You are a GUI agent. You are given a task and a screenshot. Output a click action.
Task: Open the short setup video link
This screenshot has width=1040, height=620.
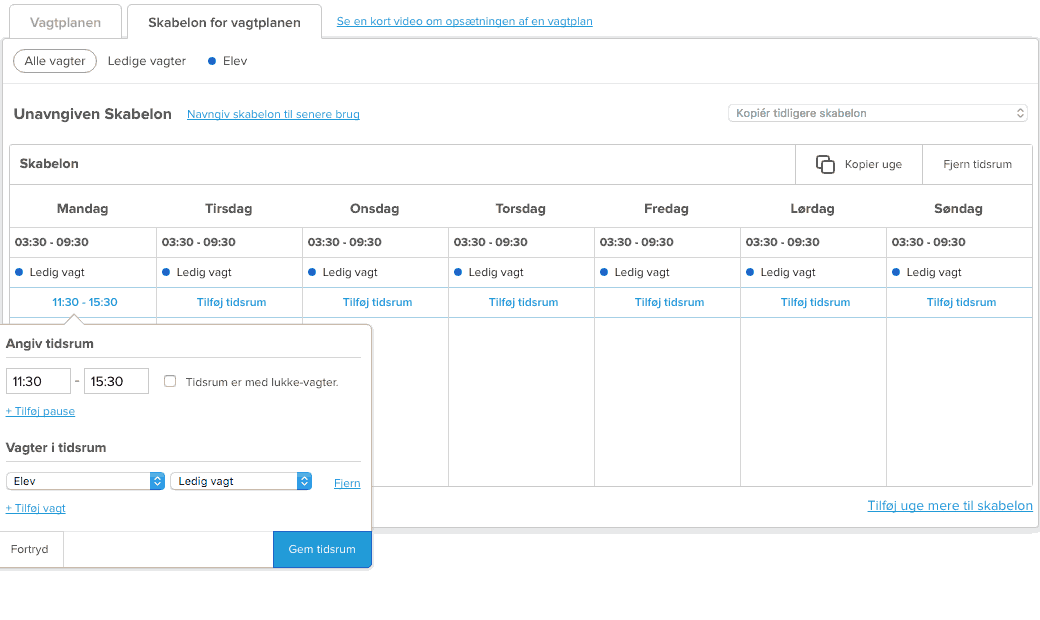point(463,21)
